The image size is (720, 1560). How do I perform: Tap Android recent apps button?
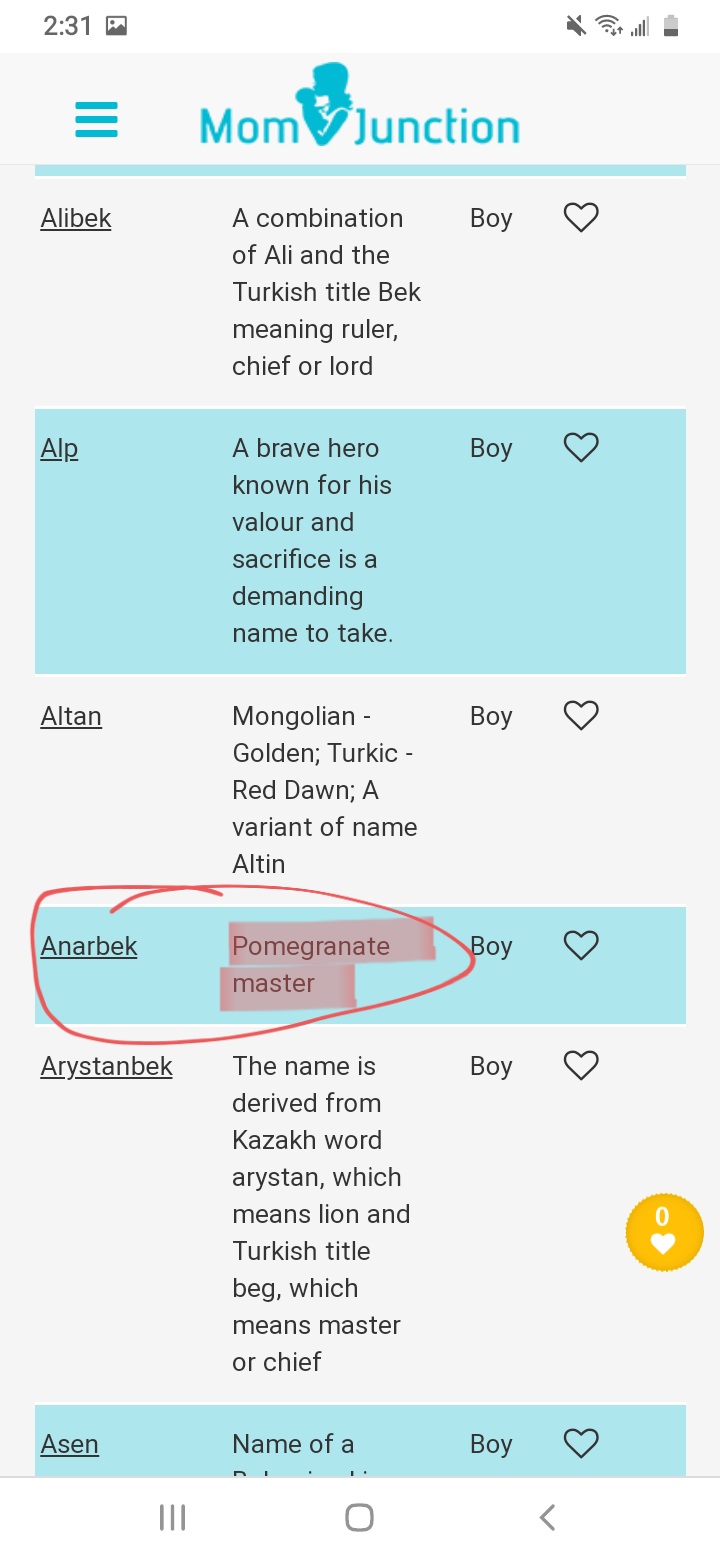click(x=173, y=1518)
